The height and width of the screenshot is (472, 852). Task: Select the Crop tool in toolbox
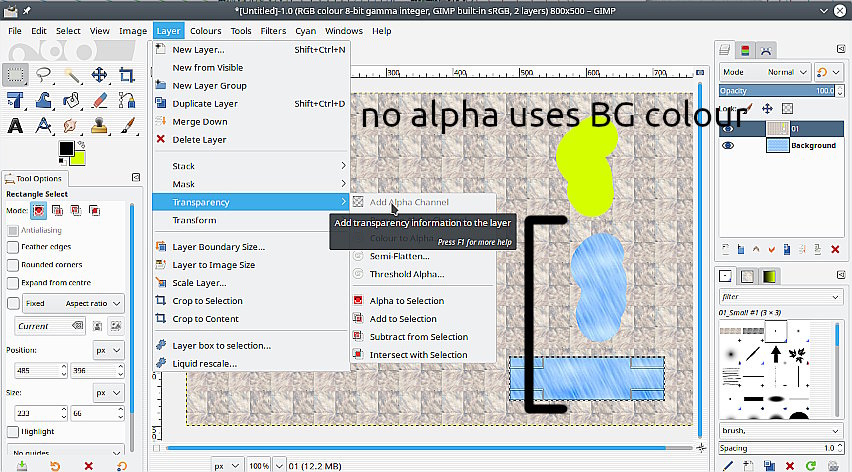pos(127,74)
